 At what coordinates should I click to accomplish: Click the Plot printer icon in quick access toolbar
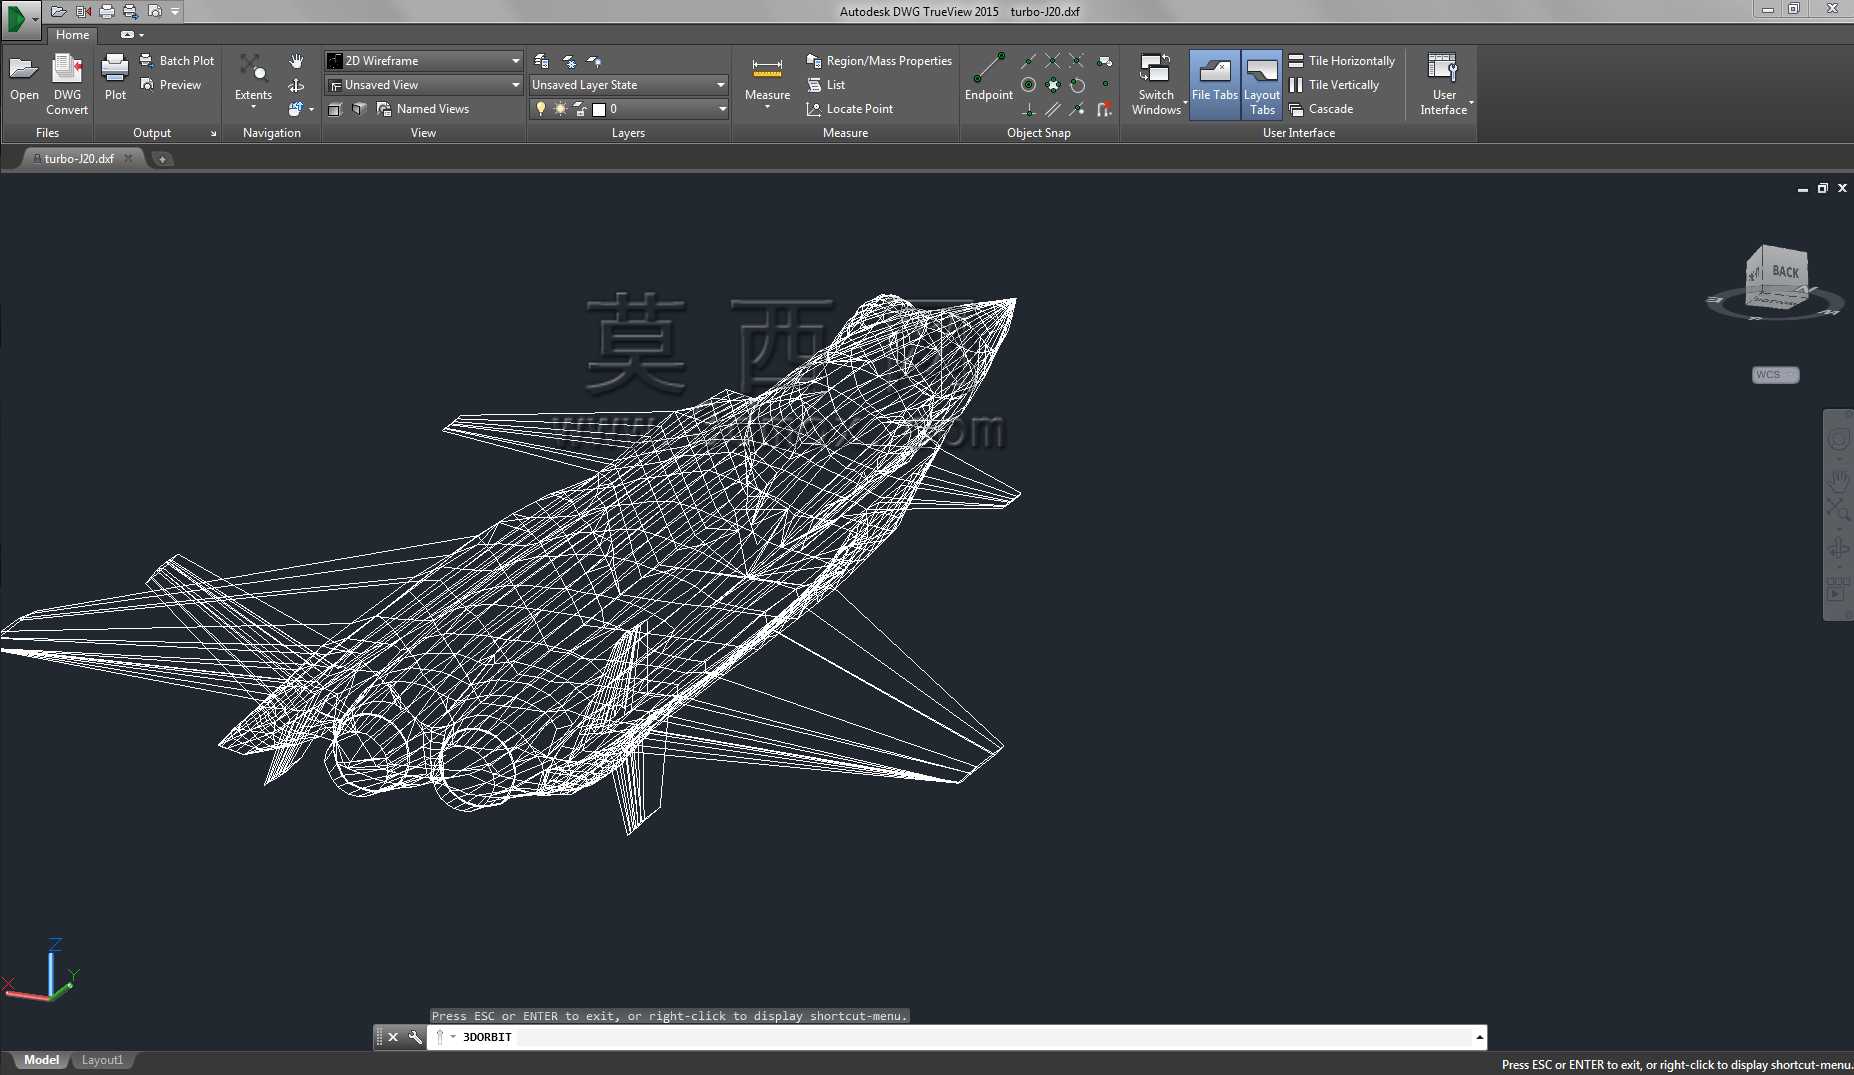[107, 11]
